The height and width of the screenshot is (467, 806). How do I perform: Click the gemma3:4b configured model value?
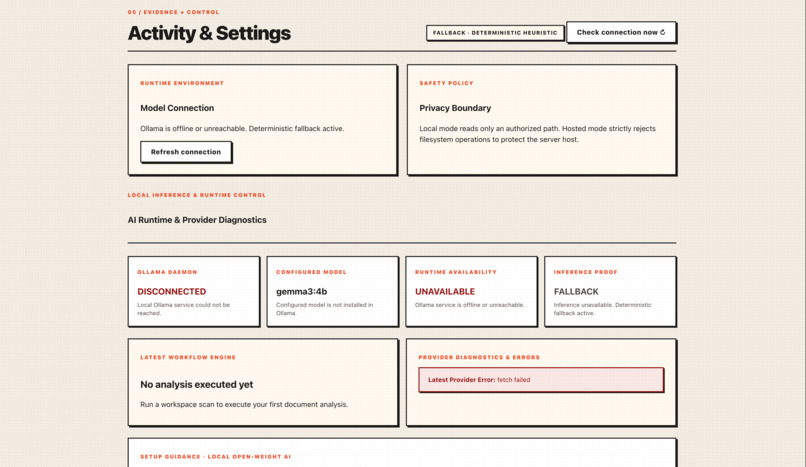pyautogui.click(x=302, y=291)
